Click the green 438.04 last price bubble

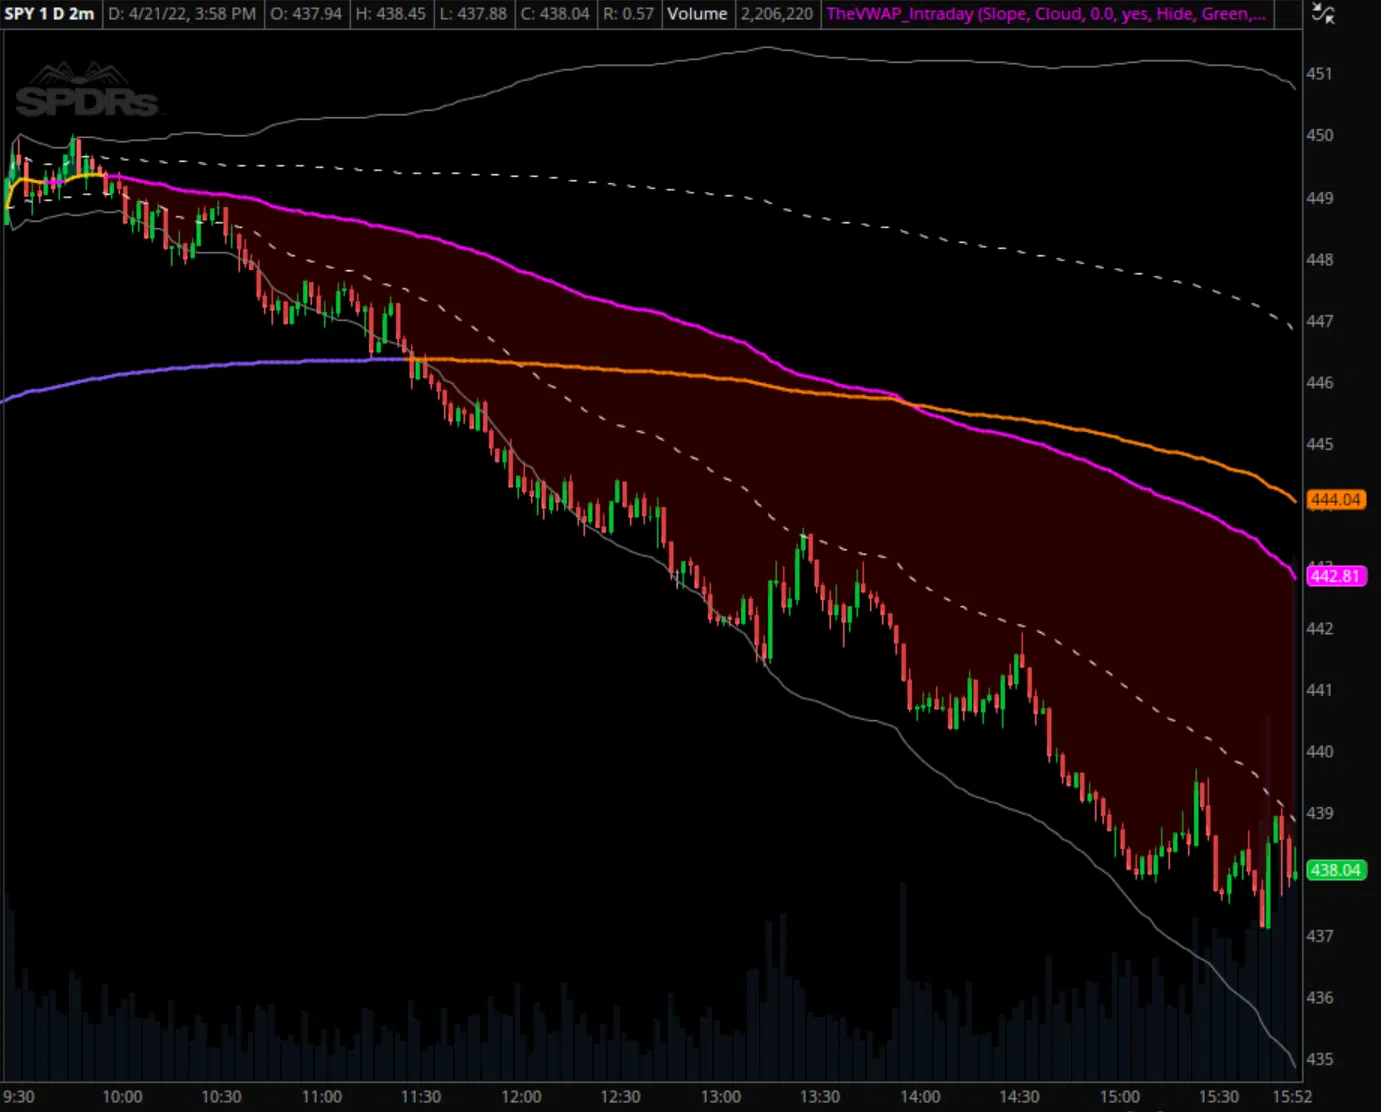(x=1336, y=870)
